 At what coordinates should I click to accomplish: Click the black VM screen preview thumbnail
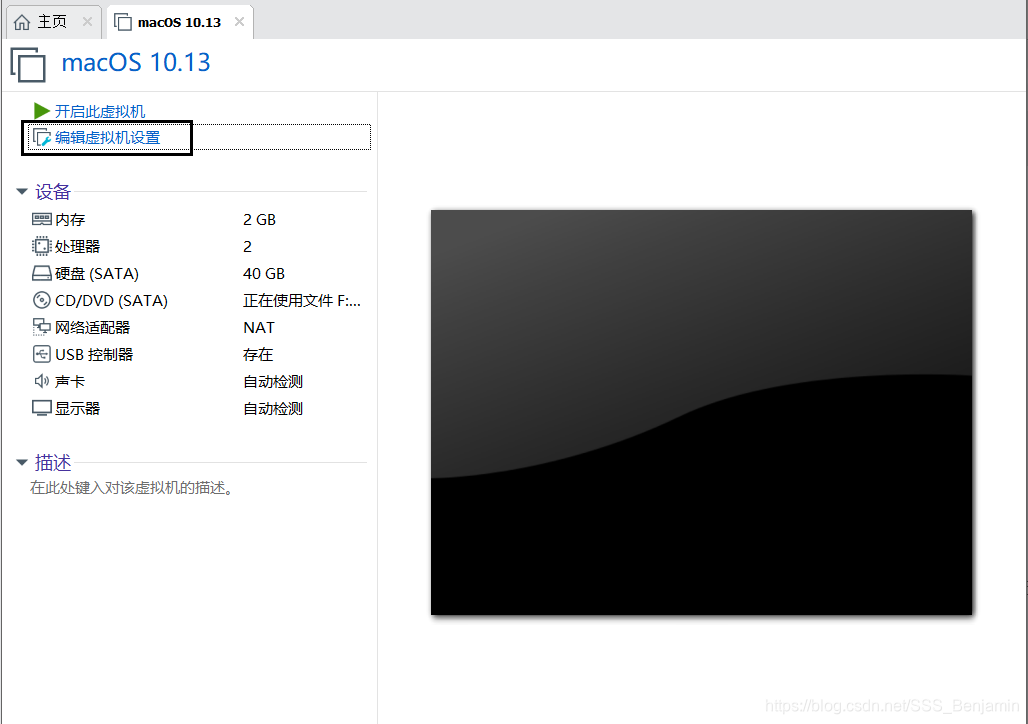(701, 412)
